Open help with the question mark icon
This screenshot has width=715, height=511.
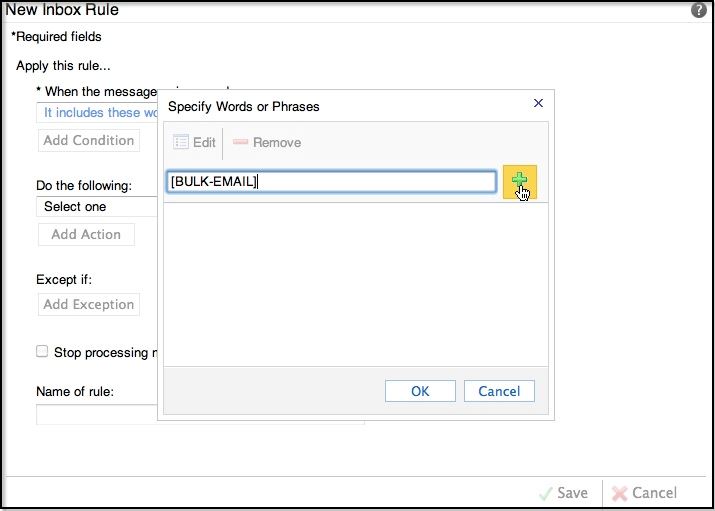click(x=698, y=10)
